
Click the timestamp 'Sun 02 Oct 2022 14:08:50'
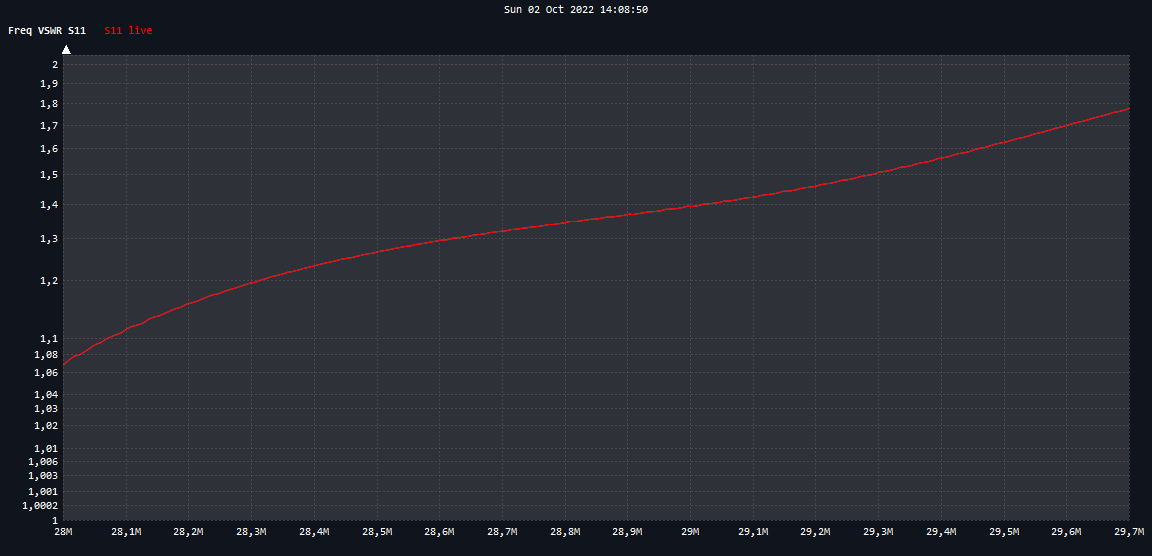click(x=576, y=9)
